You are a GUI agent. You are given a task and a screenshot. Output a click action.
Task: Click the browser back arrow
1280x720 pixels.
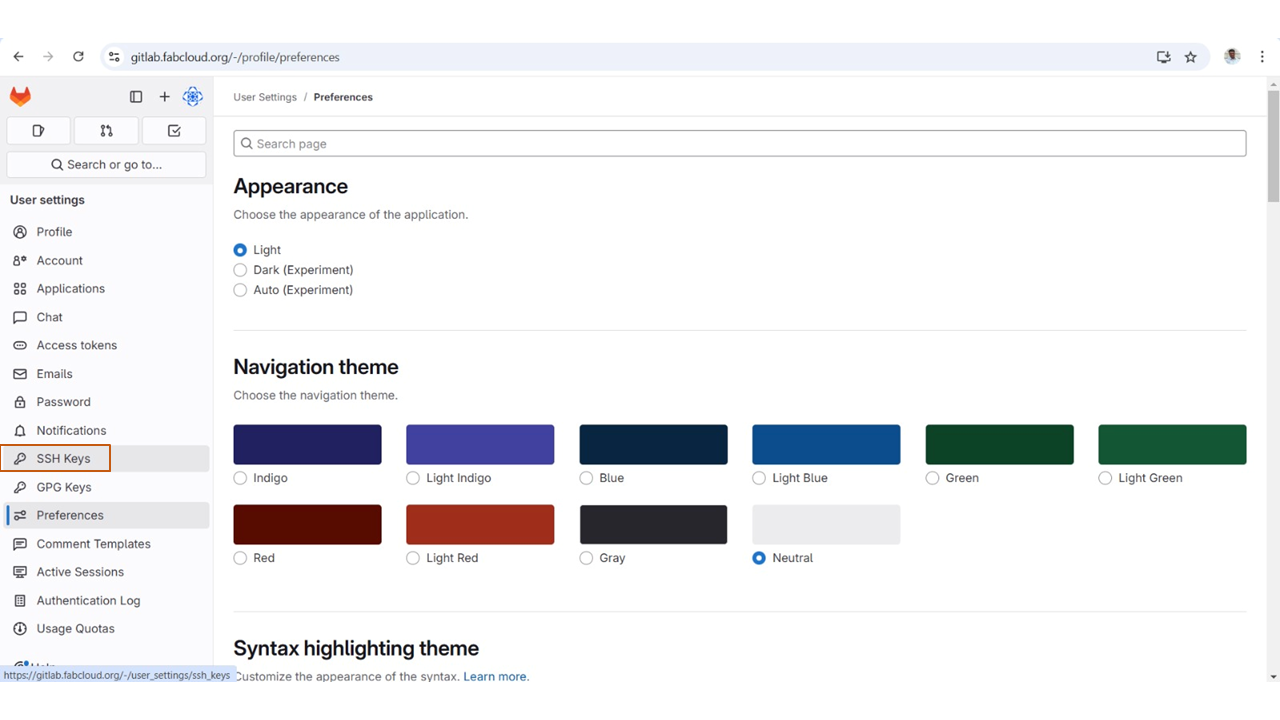click(x=18, y=57)
